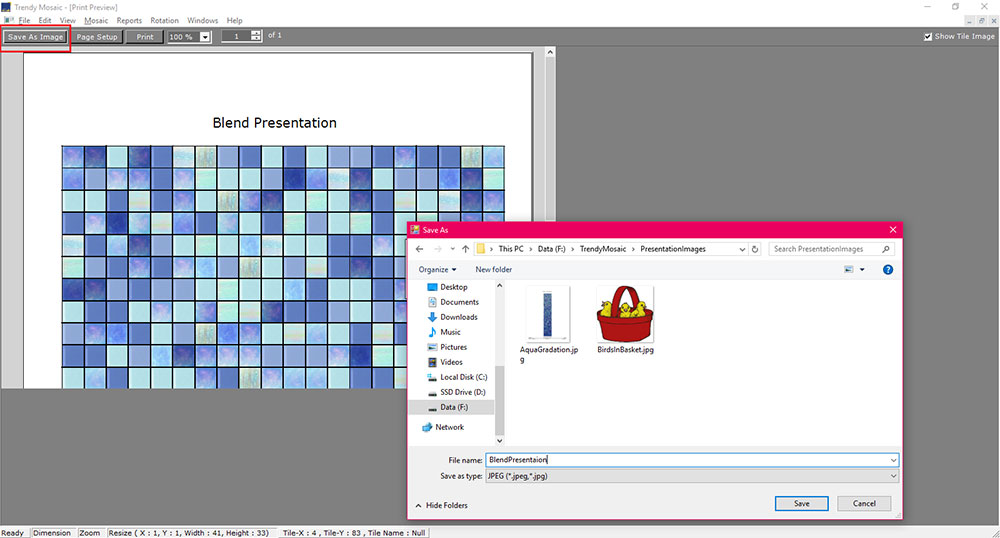This screenshot has height=538, width=1000.
Task: Open the zoom percentage dropdown
Action: 205,37
